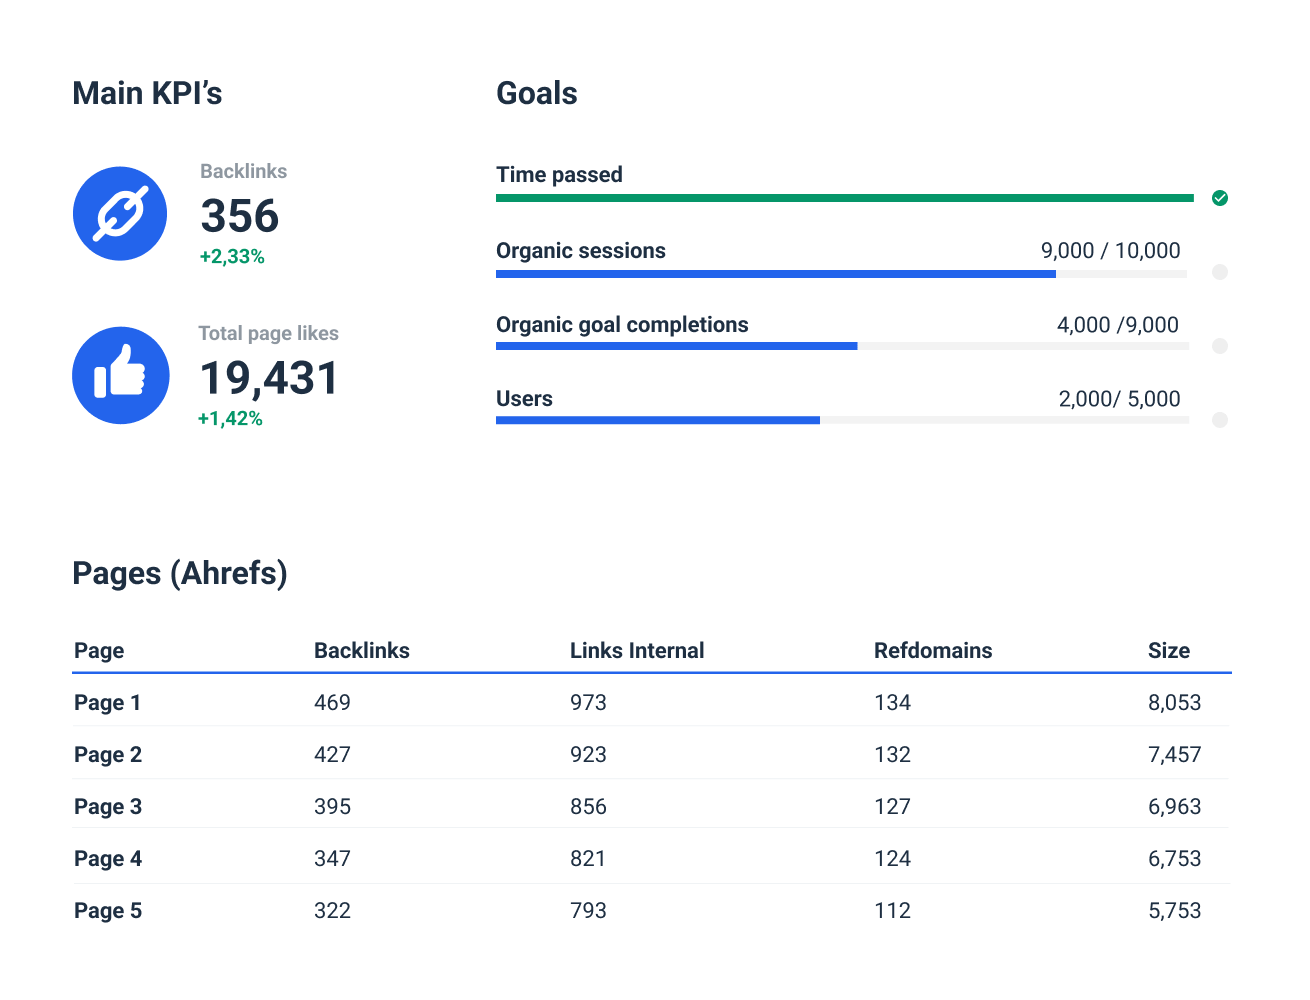Toggle the Time passed goal complete marker
This screenshot has height=1000, width=1310.
coord(1220,198)
